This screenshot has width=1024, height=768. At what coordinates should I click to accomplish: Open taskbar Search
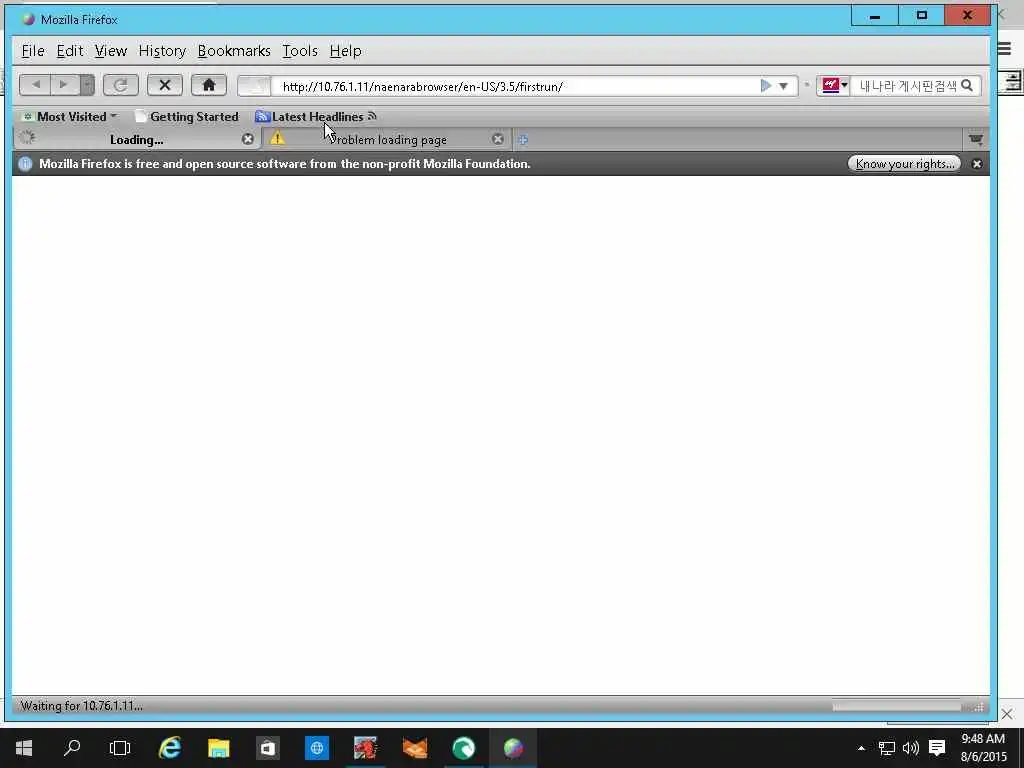tap(72, 748)
